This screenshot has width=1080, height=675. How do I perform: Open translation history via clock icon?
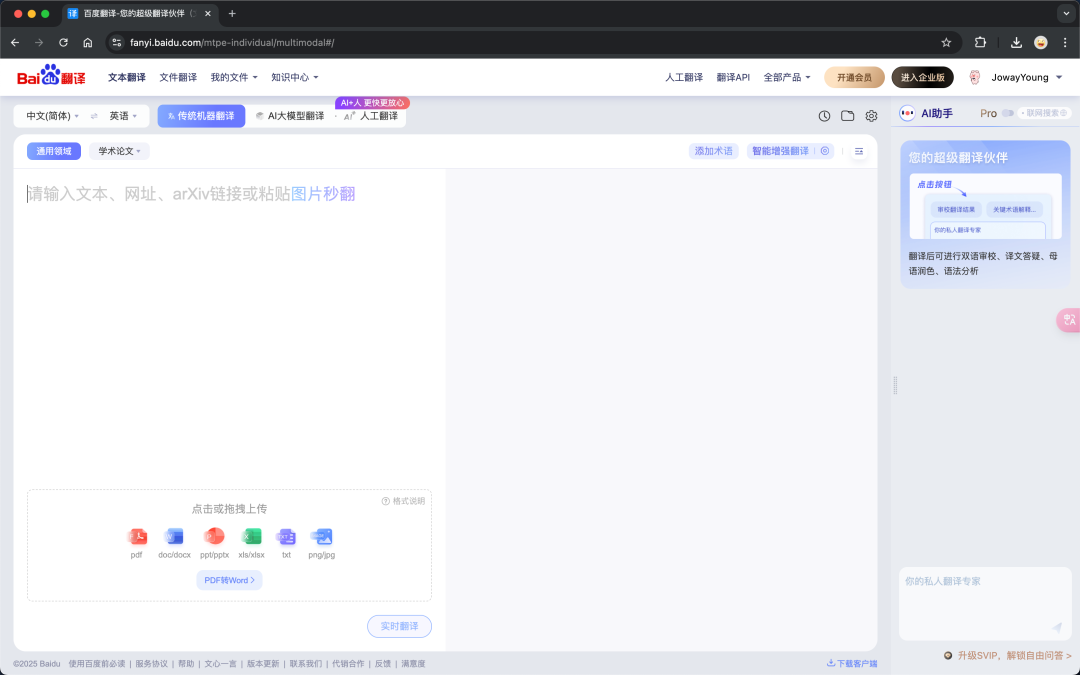click(x=823, y=115)
